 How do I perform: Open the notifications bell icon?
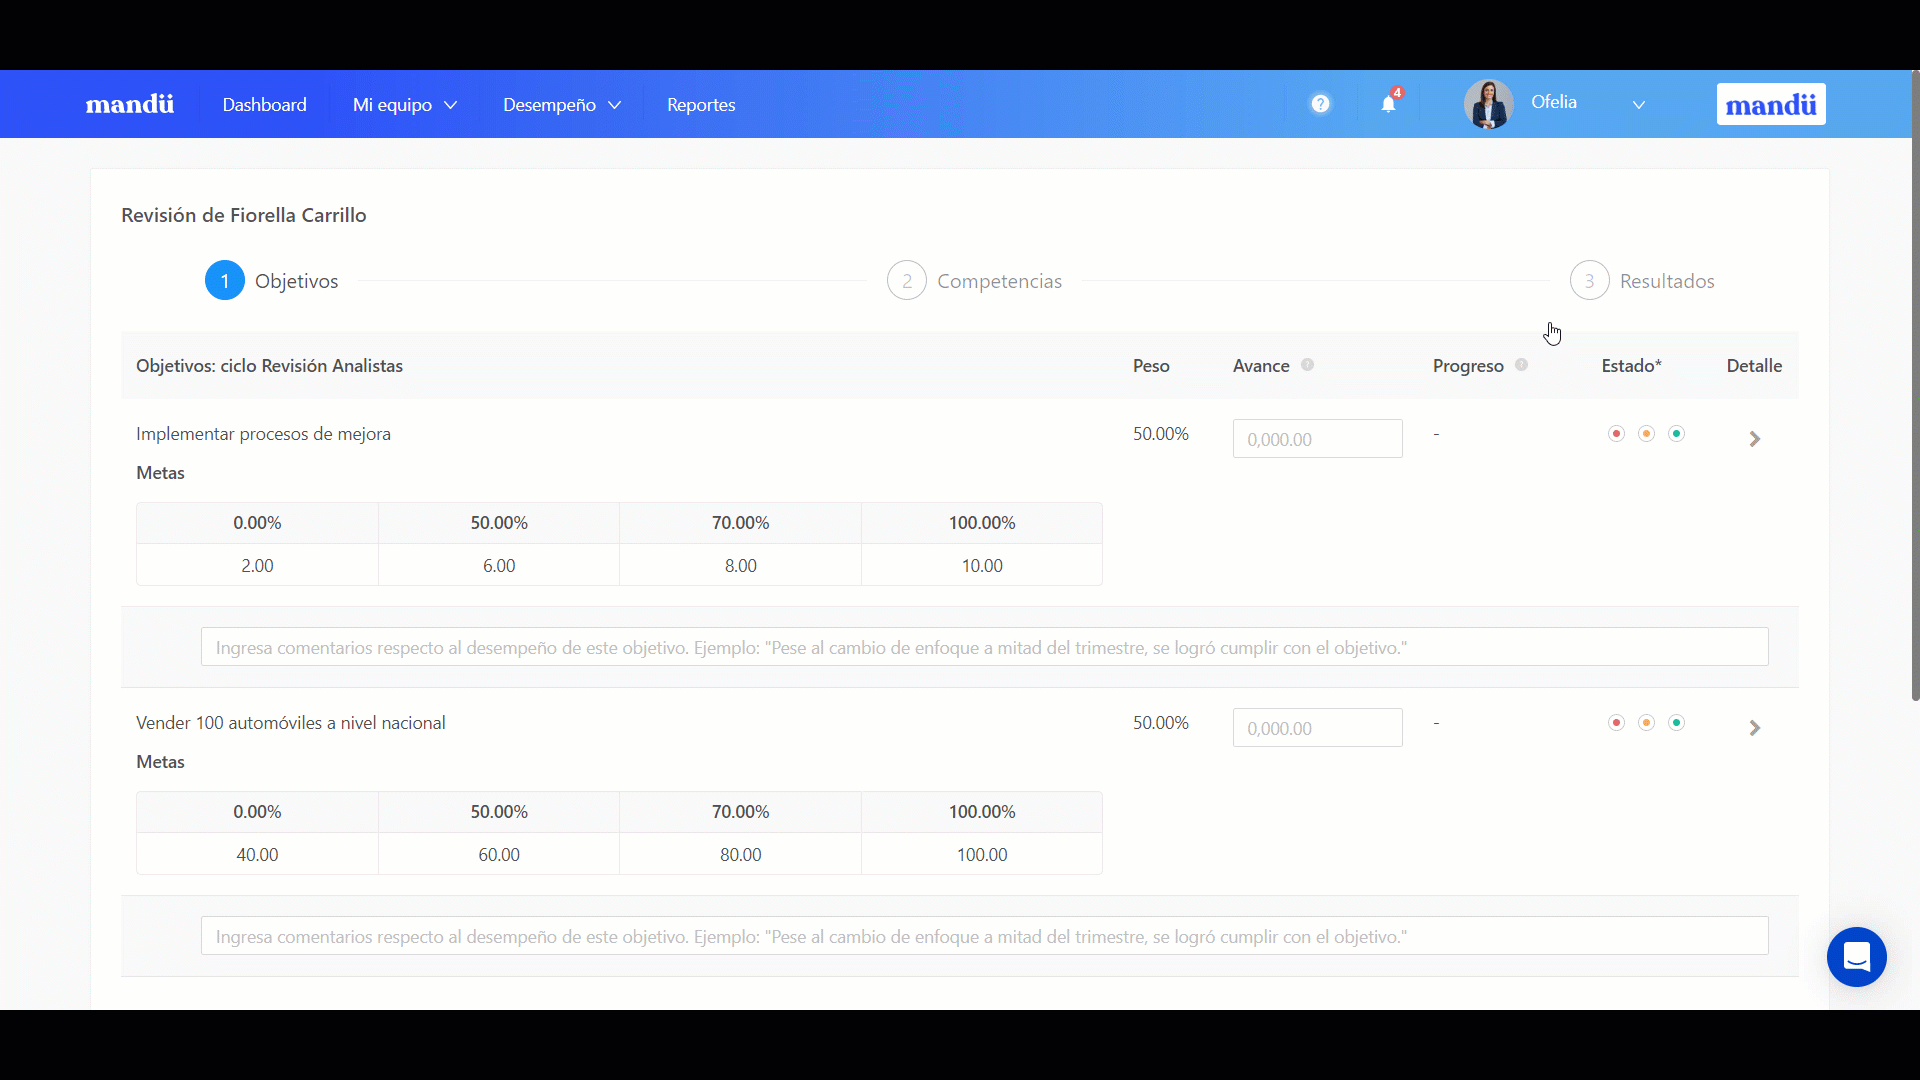click(x=1388, y=104)
